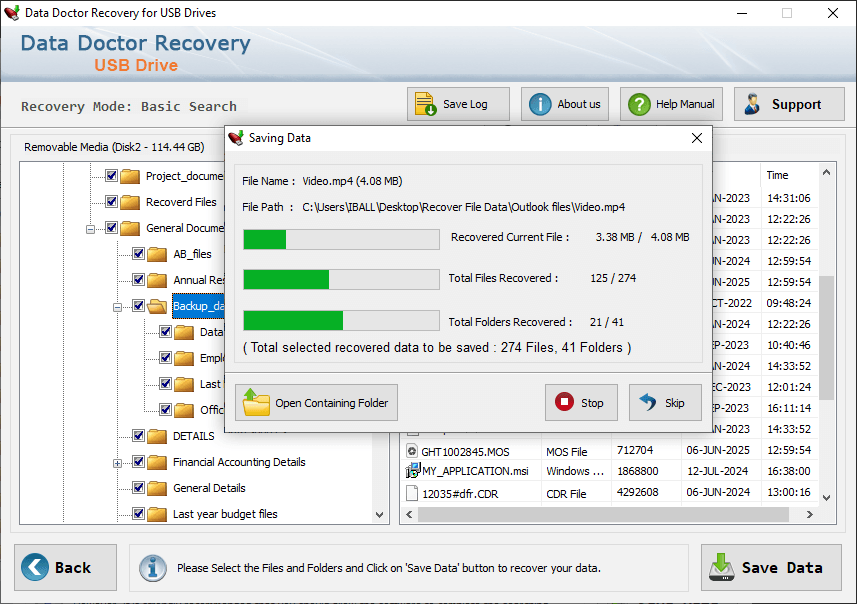The width and height of the screenshot is (857, 604).
Task: Open the Help Manual
Action: pos(671,104)
